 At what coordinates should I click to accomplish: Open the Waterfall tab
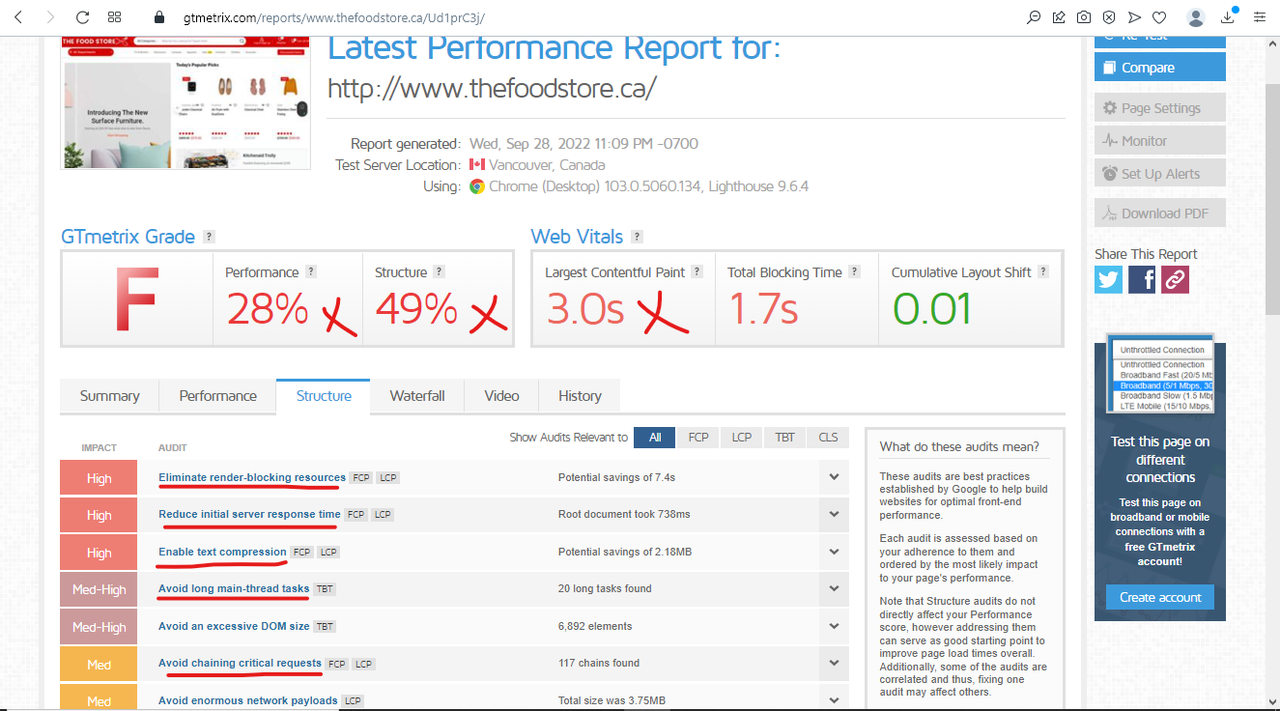coord(417,396)
